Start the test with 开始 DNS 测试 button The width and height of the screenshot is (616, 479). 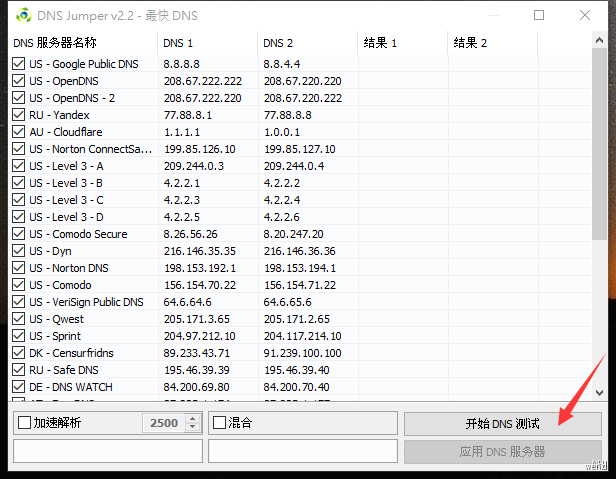[x=503, y=424]
